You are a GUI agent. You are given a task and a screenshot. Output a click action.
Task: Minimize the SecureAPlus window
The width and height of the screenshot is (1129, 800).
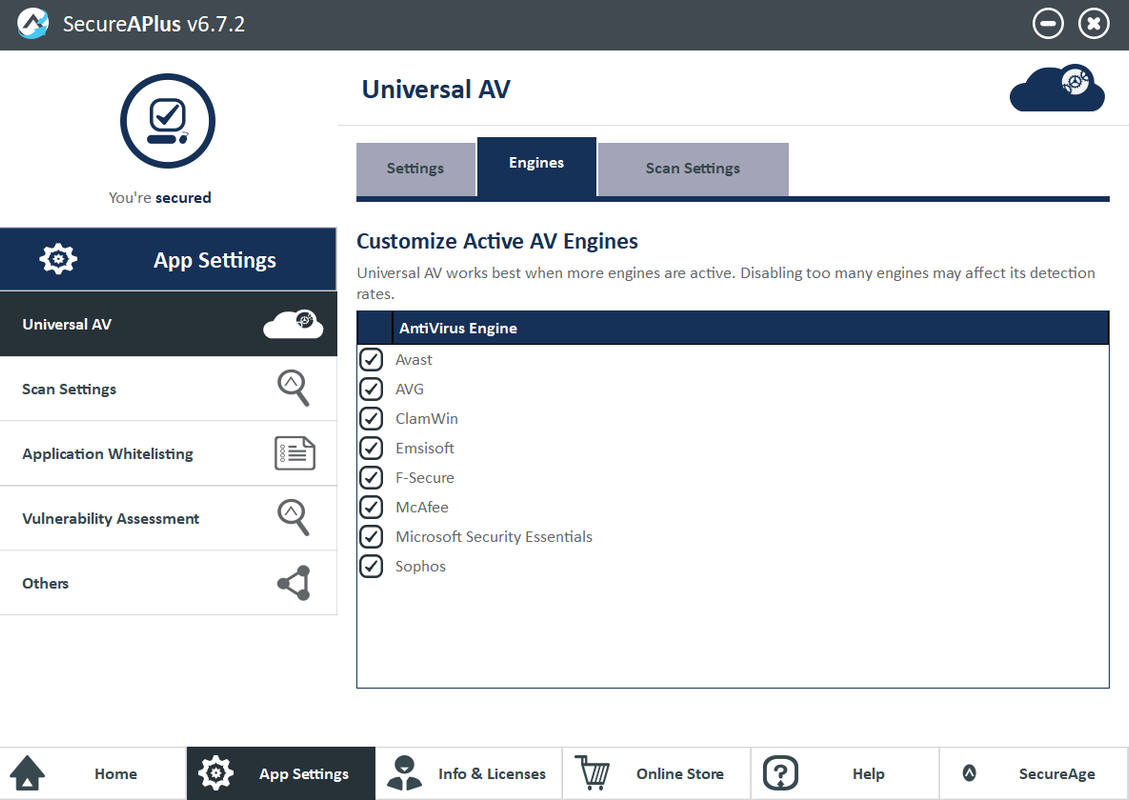[x=1048, y=24]
